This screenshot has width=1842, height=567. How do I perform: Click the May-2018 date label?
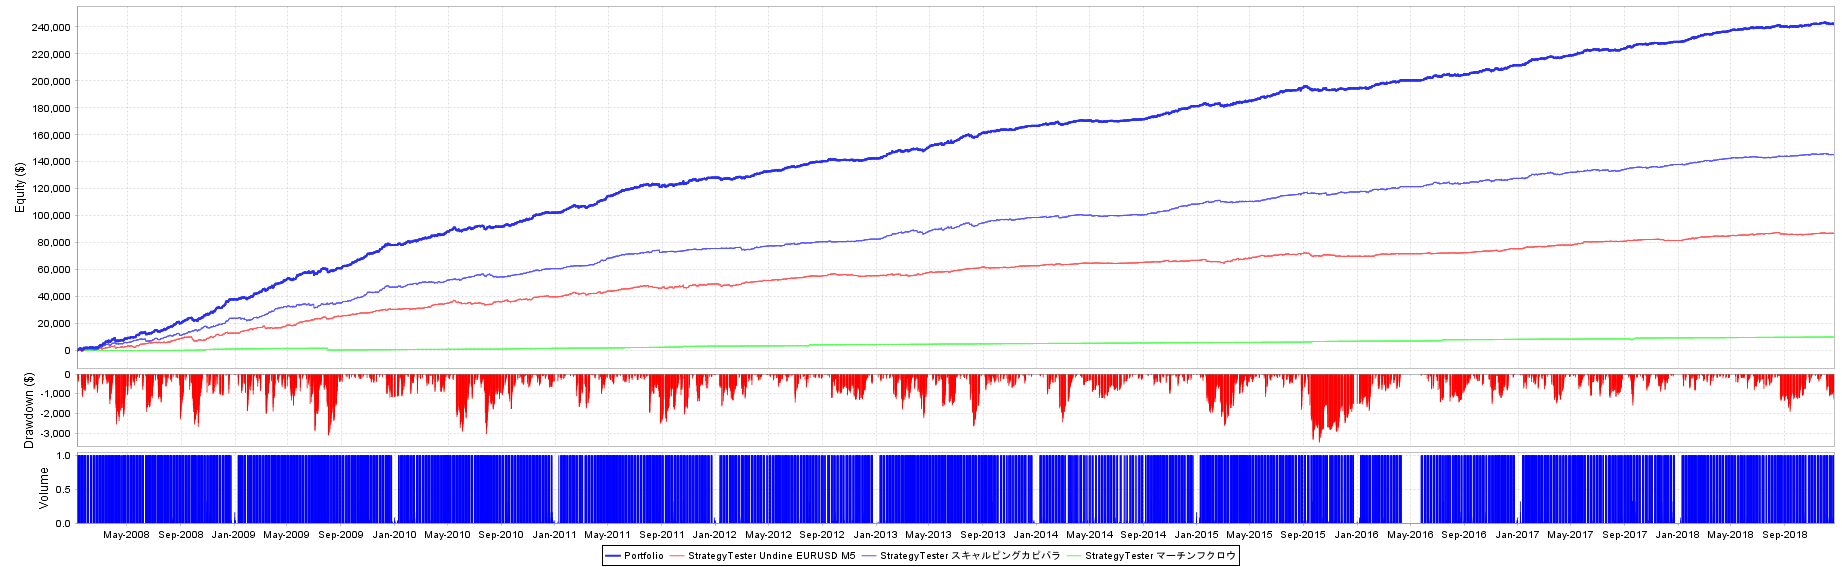point(1730,534)
